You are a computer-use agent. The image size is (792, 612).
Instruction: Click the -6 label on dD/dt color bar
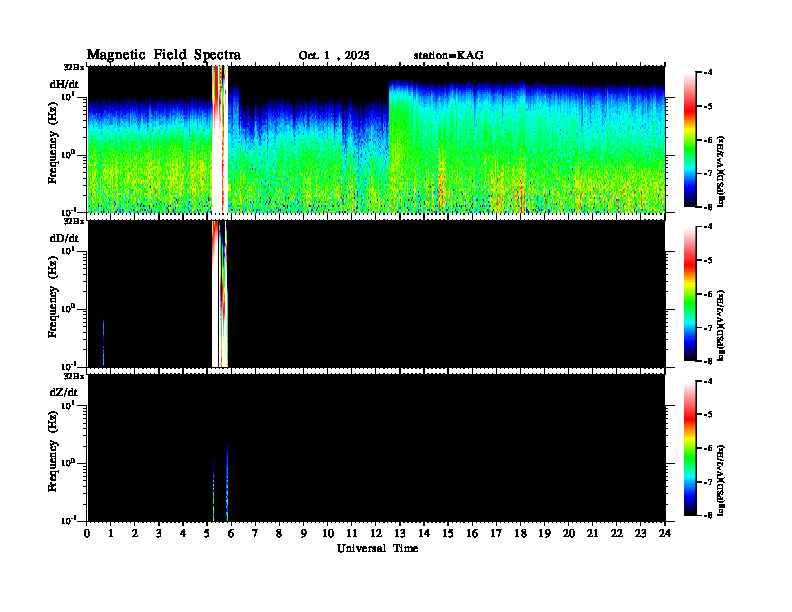coord(709,294)
